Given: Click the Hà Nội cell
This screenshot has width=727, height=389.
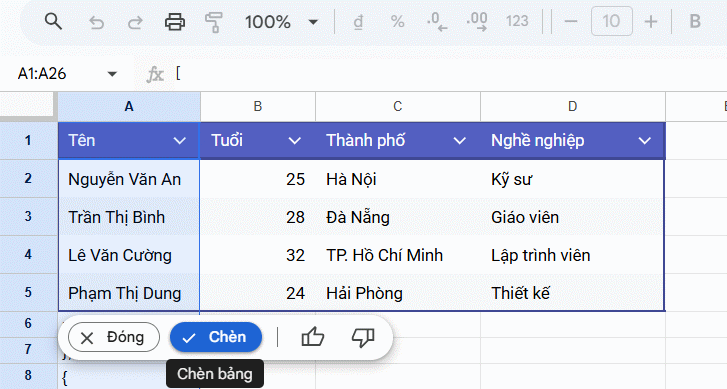Looking at the screenshot, I should 398,179.
